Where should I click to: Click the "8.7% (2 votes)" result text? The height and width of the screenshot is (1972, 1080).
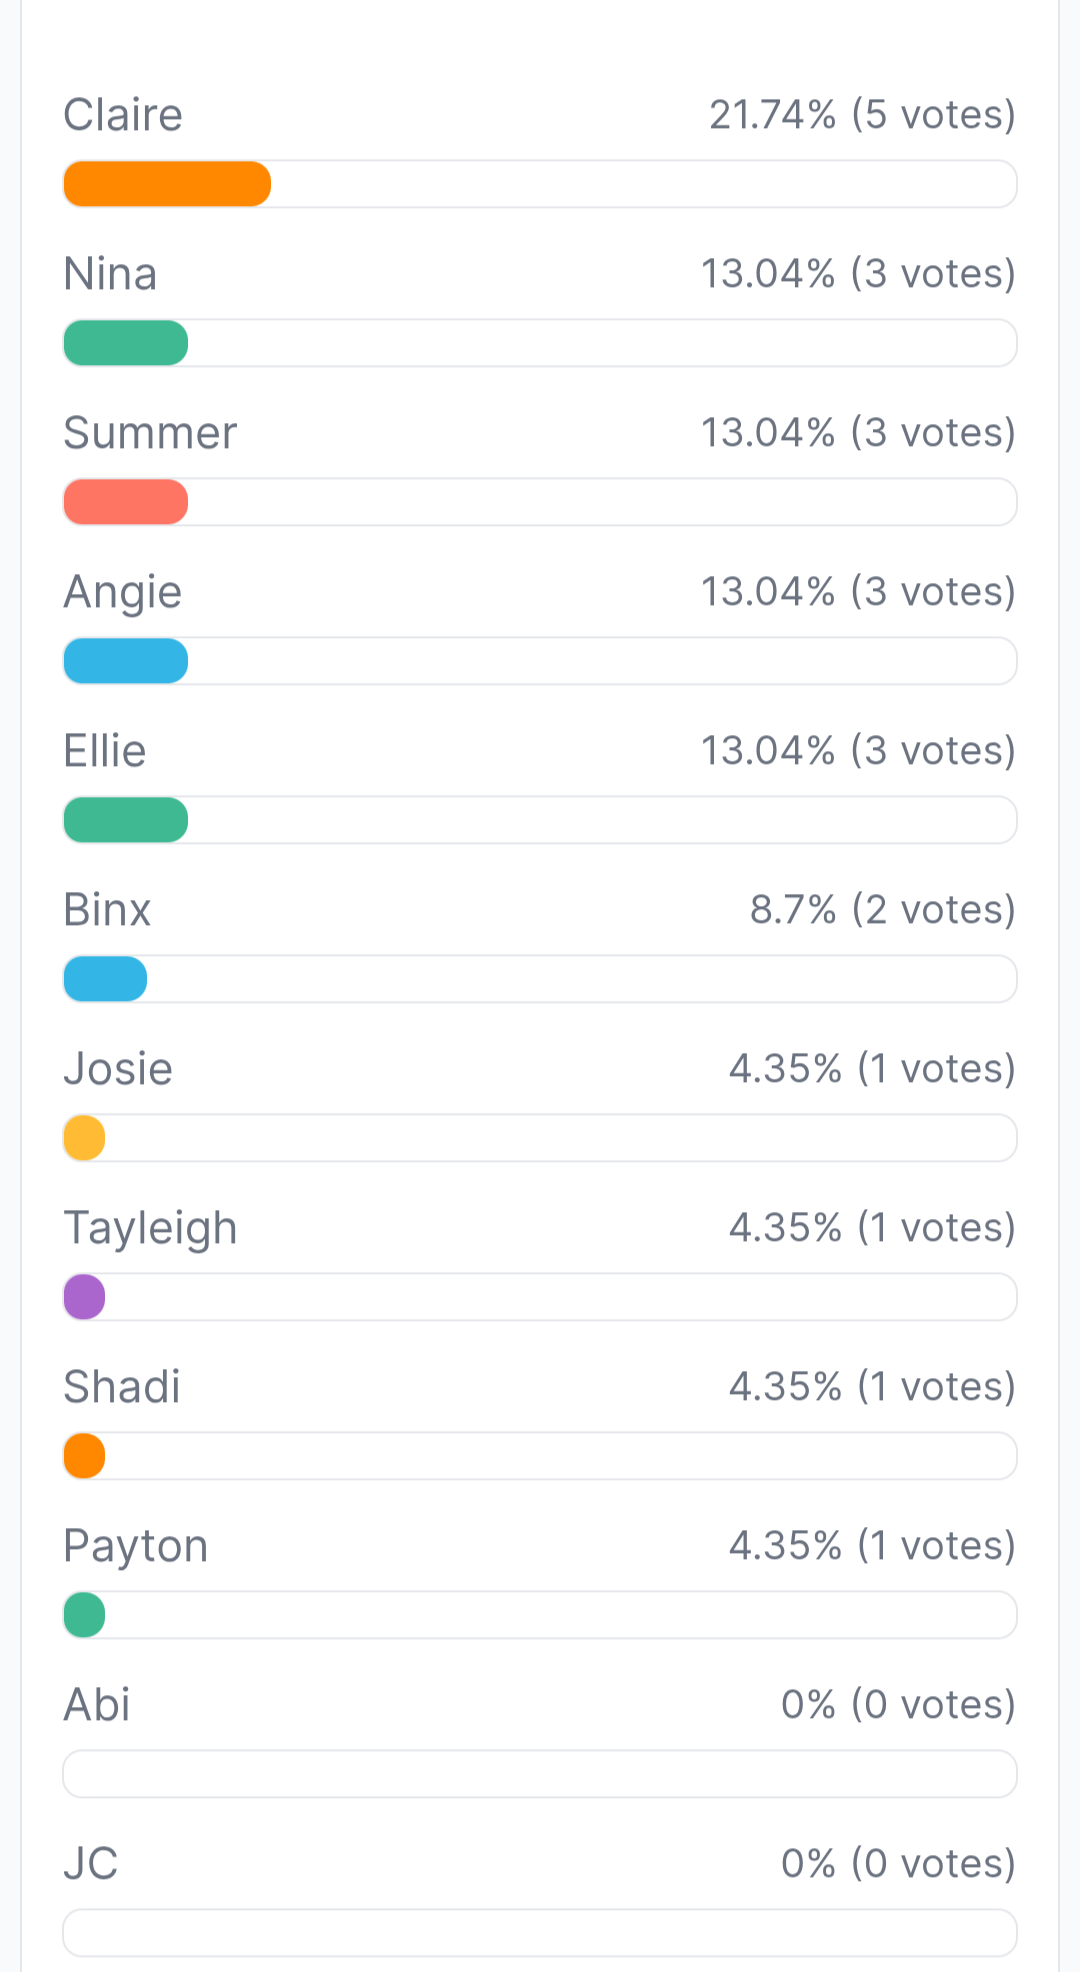coord(882,910)
